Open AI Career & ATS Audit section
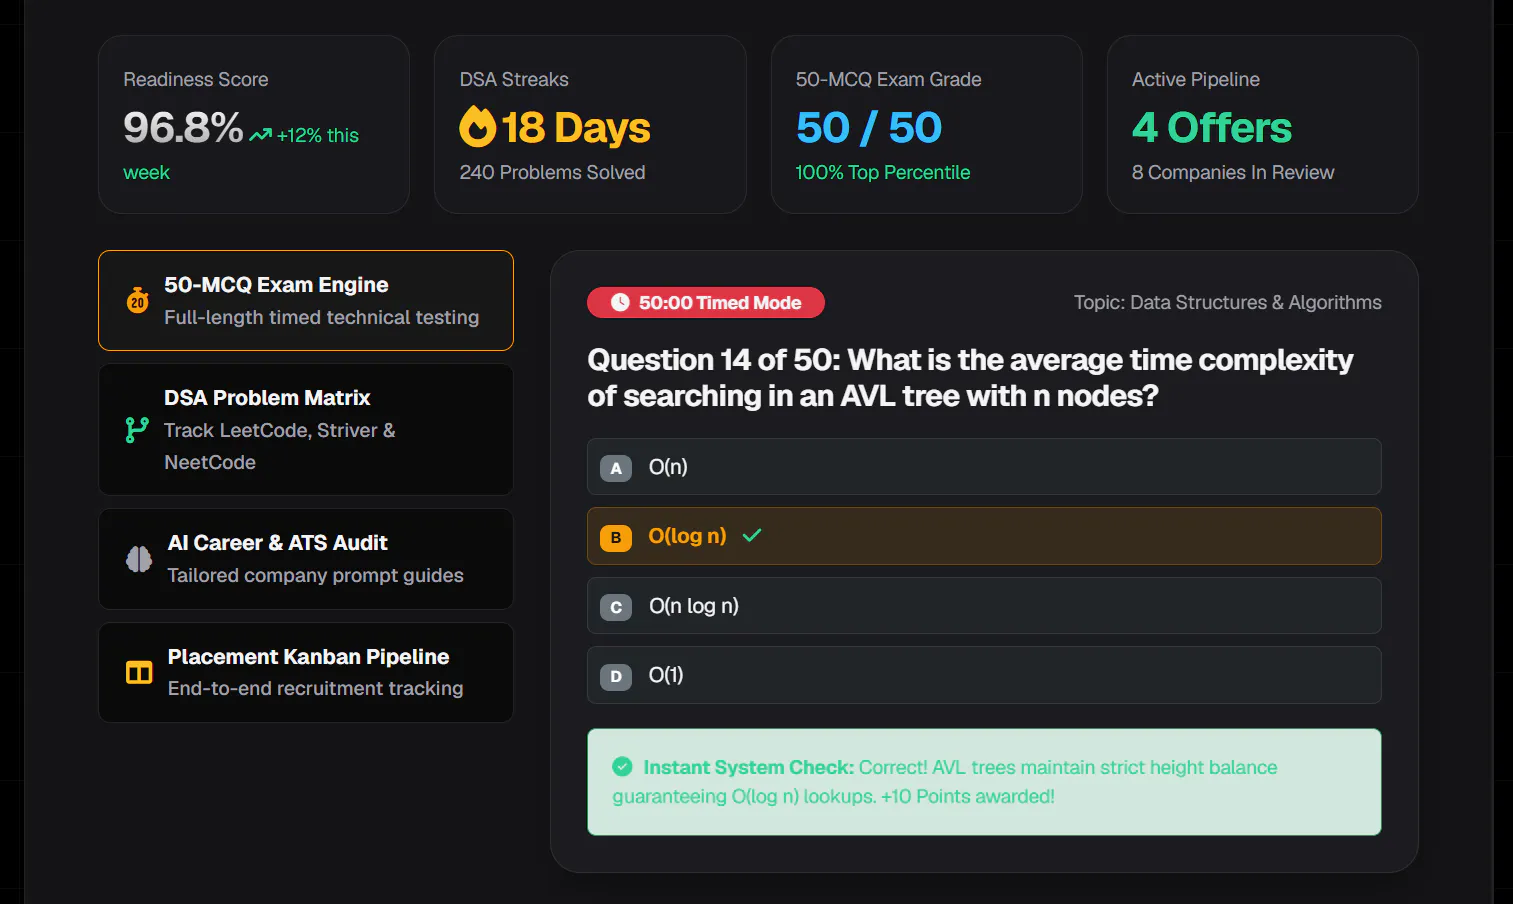 coord(306,559)
